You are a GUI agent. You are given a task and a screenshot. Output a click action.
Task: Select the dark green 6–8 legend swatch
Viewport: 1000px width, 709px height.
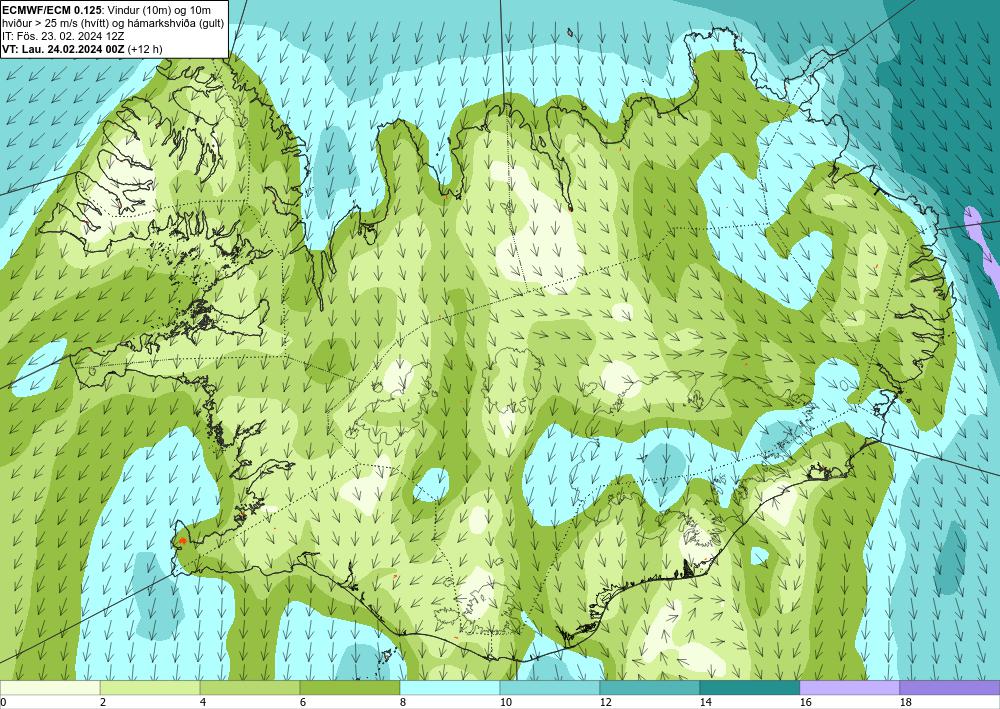click(349, 688)
